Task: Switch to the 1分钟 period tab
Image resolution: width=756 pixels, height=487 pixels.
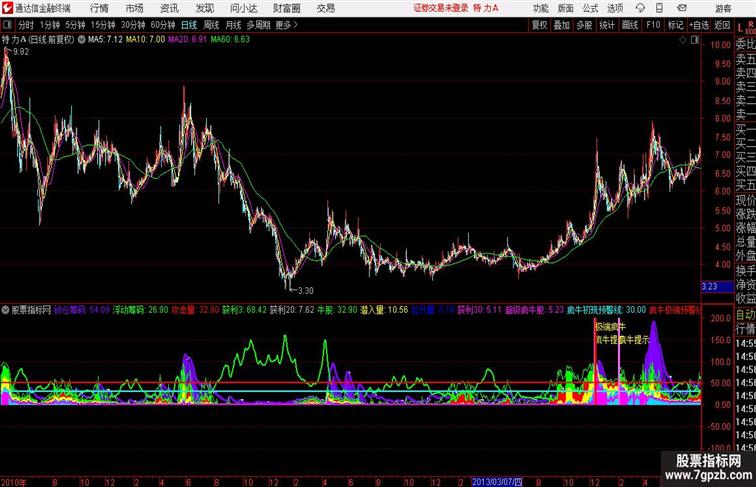Action: pyautogui.click(x=50, y=25)
